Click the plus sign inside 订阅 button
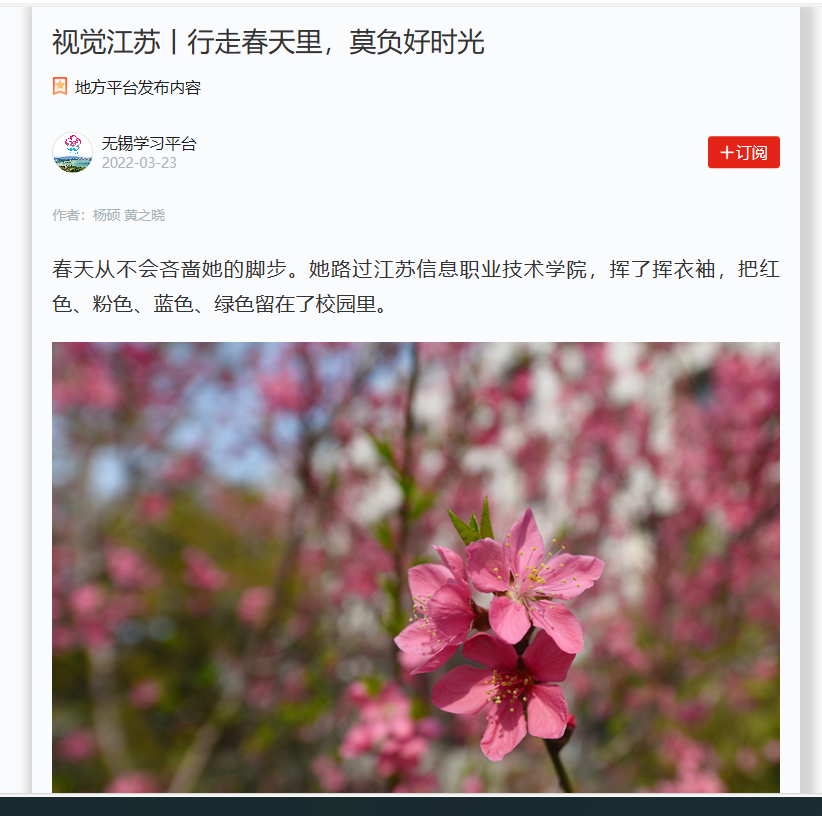 (x=727, y=153)
